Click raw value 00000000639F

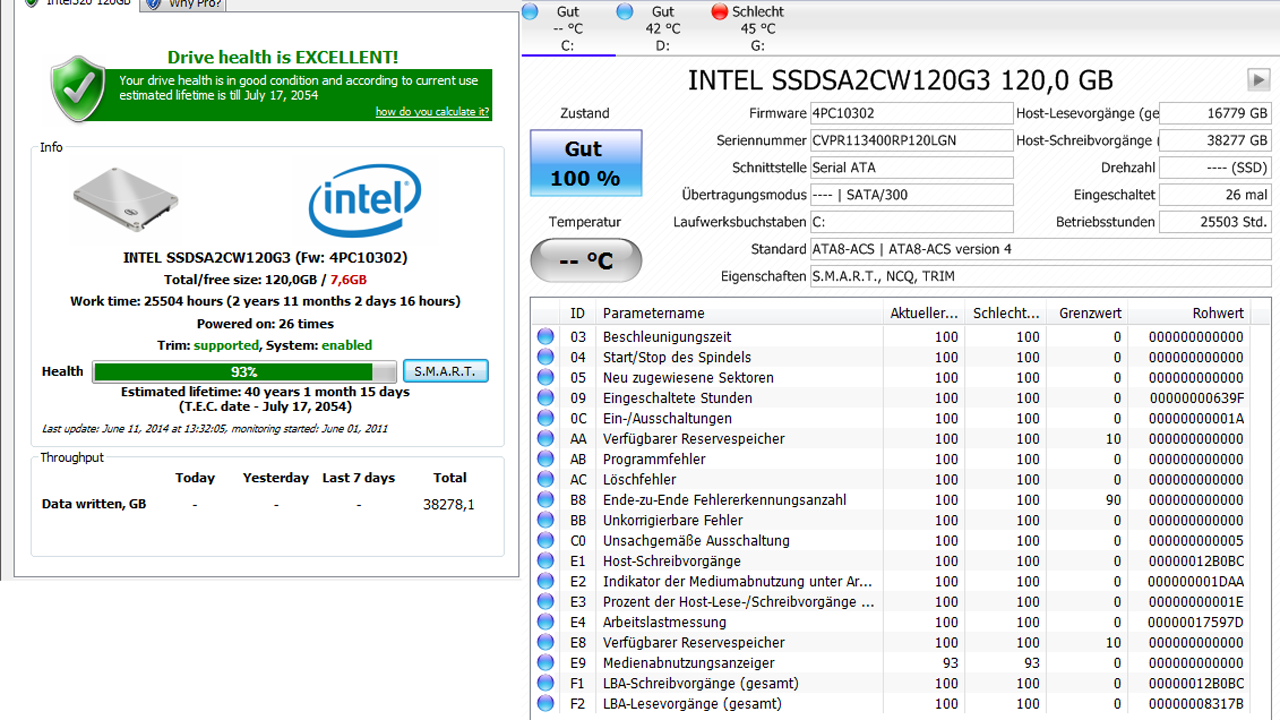point(1196,398)
